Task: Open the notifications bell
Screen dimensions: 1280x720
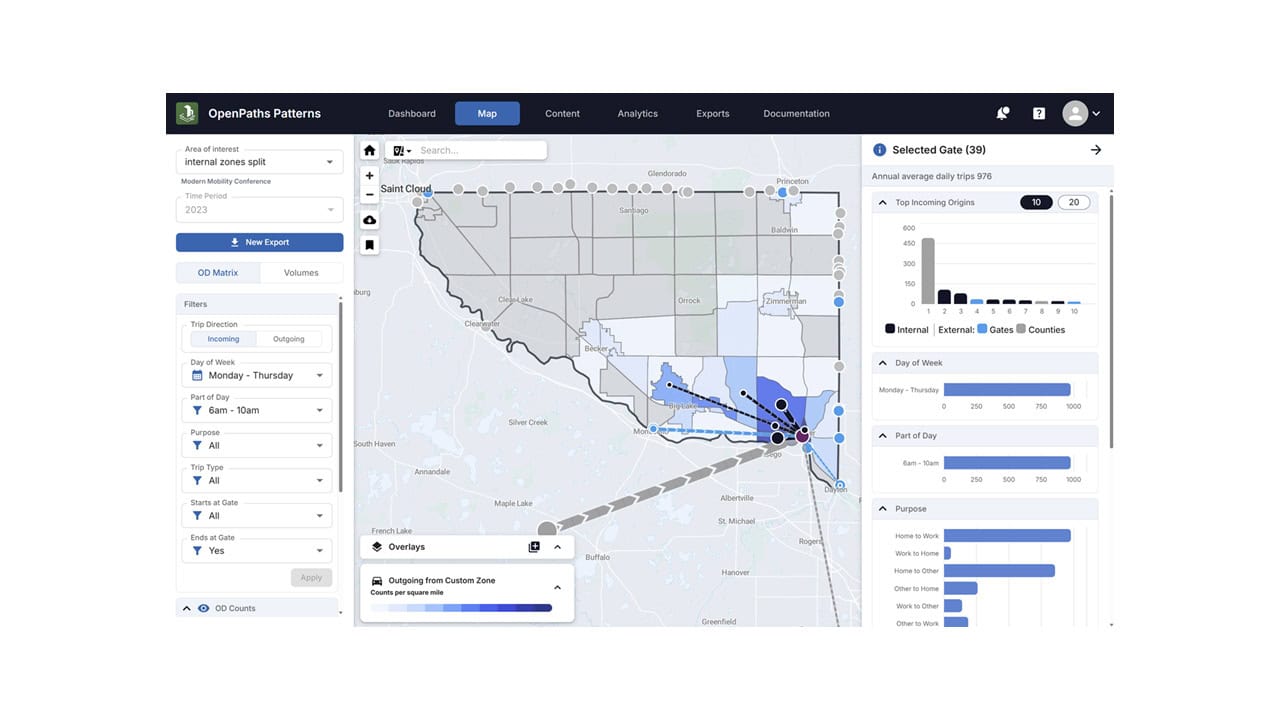Action: [1002, 113]
